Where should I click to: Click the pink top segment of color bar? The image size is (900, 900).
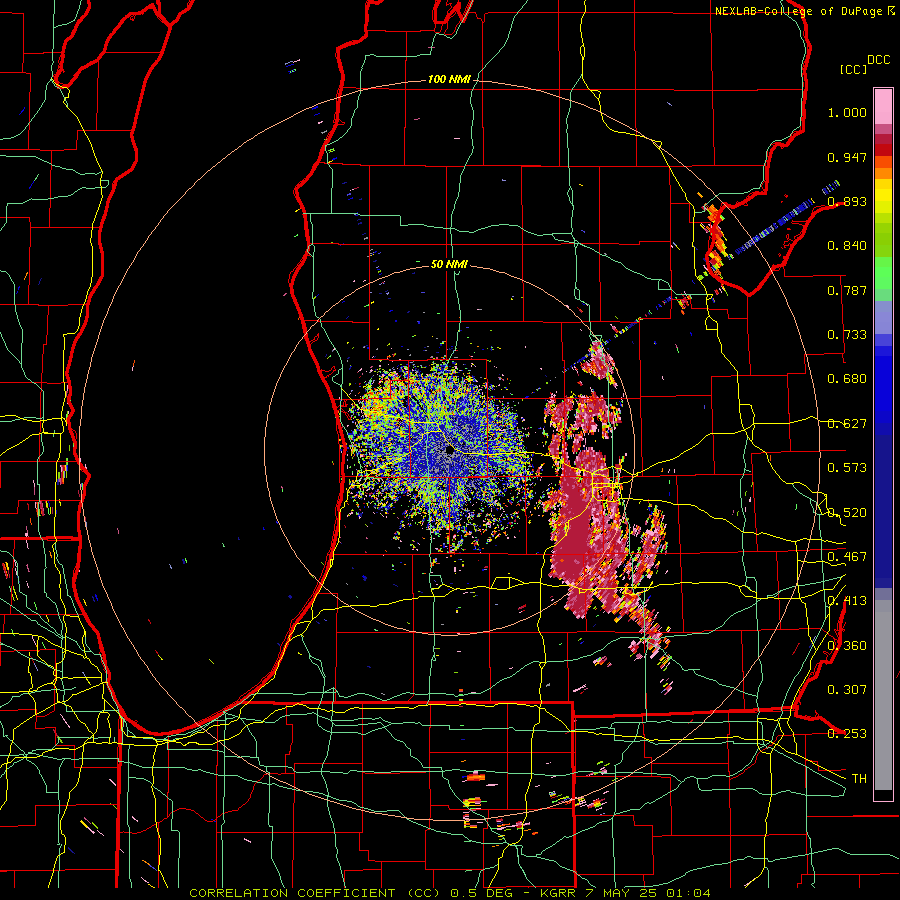[x=883, y=106]
